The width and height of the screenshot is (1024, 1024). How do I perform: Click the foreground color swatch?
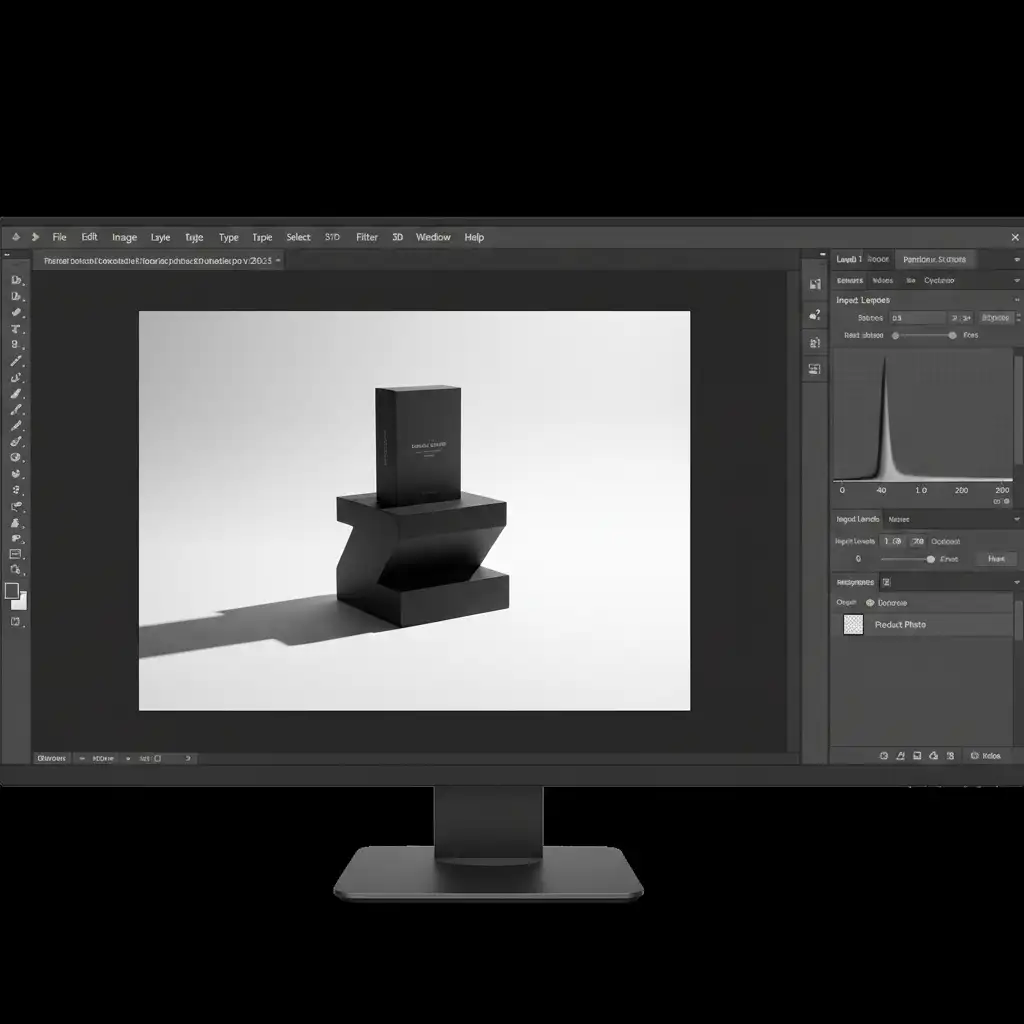pos(12,591)
